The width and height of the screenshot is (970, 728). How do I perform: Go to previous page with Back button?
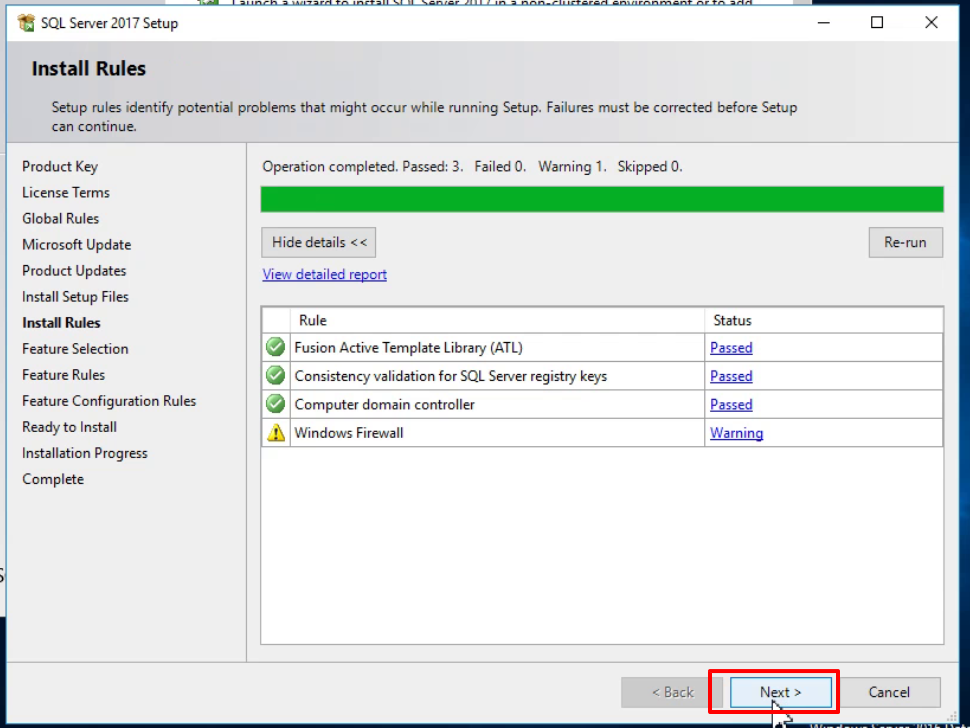pyautogui.click(x=672, y=692)
